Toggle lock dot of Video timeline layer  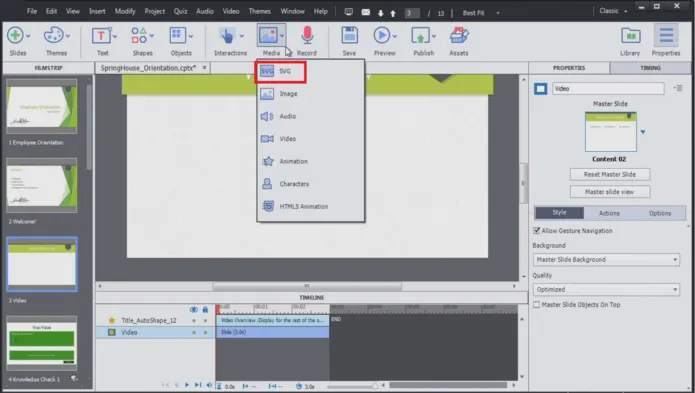click(205, 332)
